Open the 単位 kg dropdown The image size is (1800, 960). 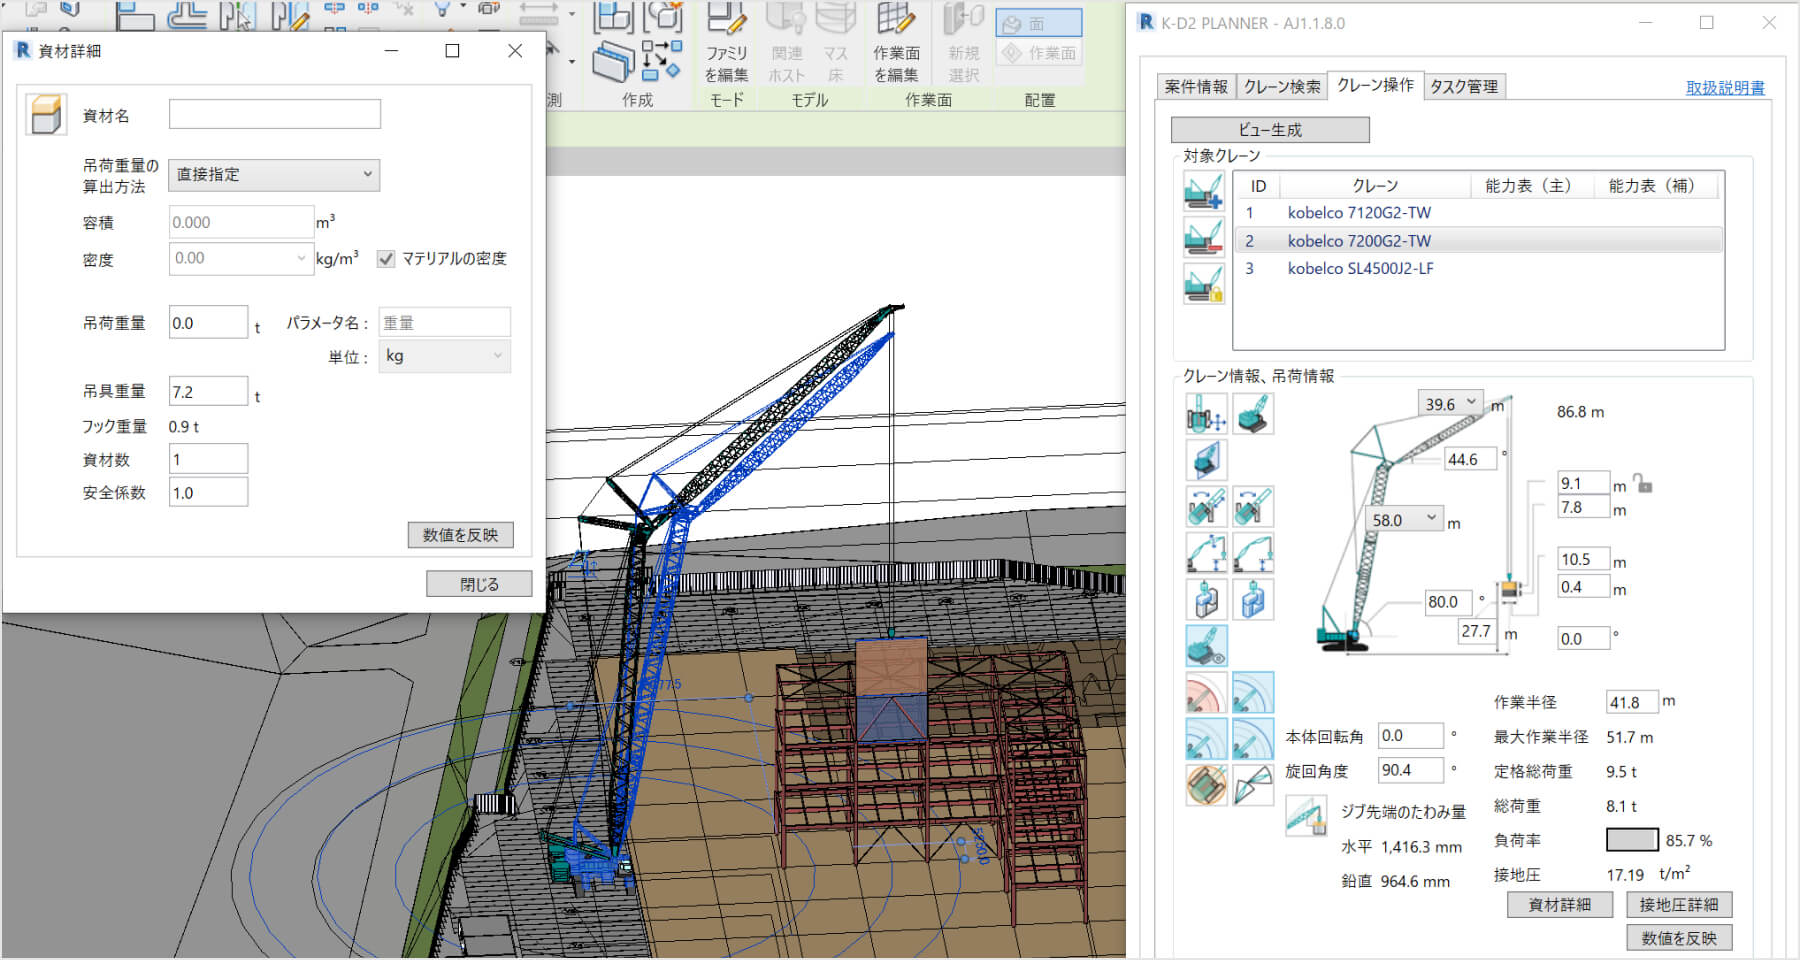(444, 356)
